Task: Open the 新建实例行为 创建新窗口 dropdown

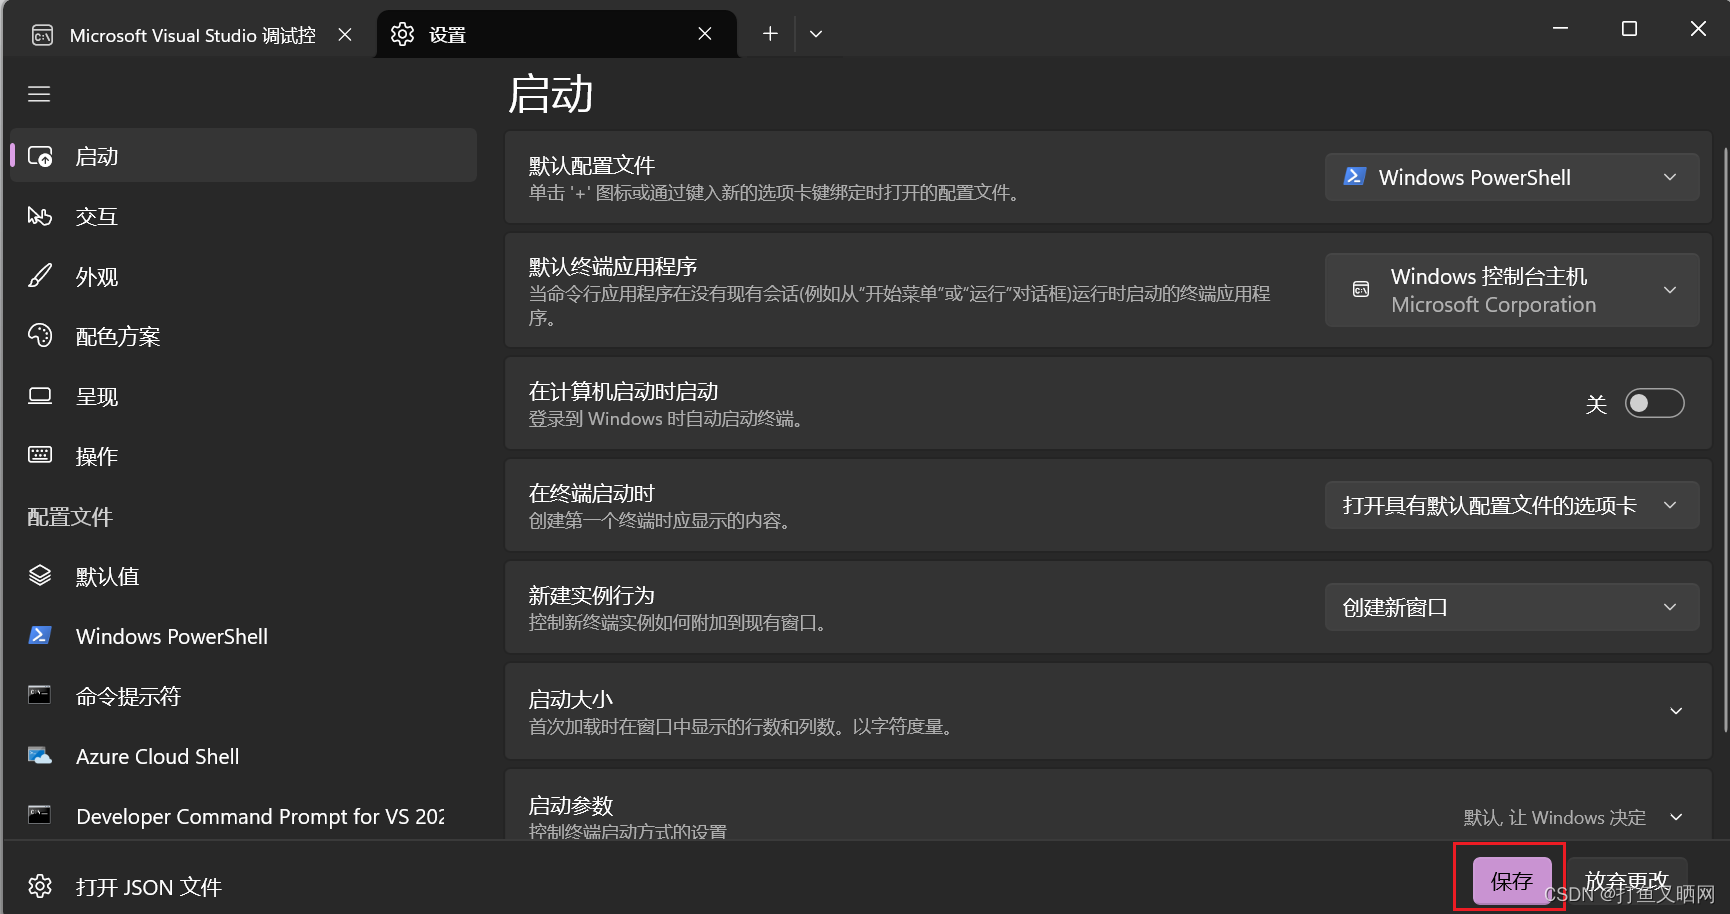Action: [x=1512, y=607]
